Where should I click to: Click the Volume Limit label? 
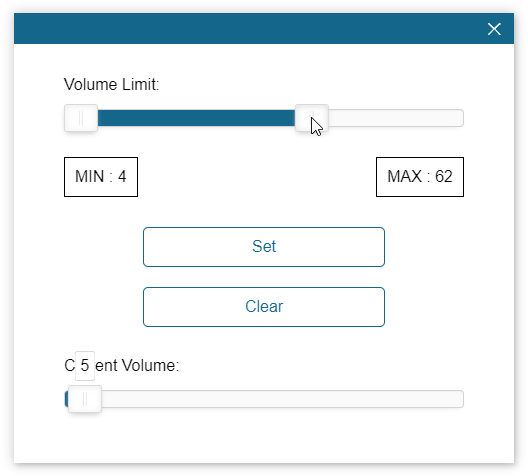click(x=111, y=84)
